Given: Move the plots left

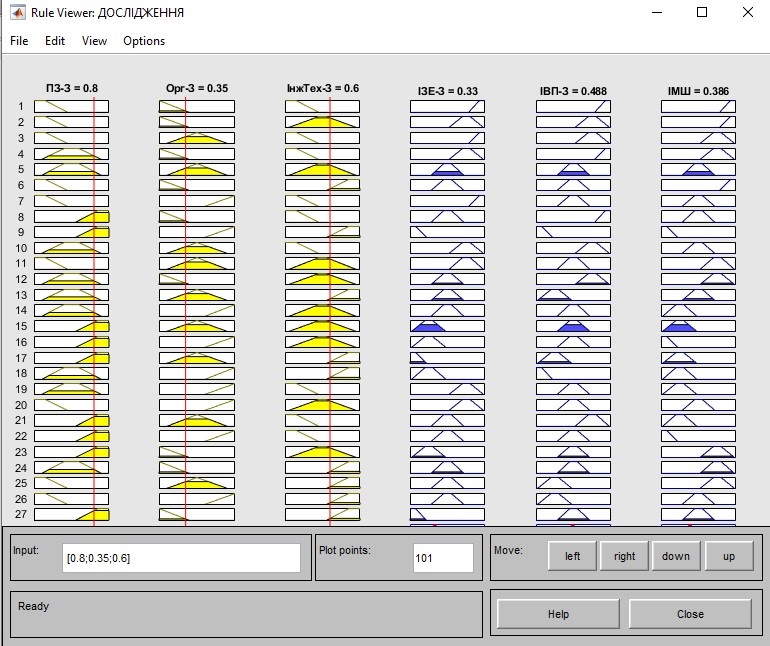Looking at the screenshot, I should [x=572, y=556].
